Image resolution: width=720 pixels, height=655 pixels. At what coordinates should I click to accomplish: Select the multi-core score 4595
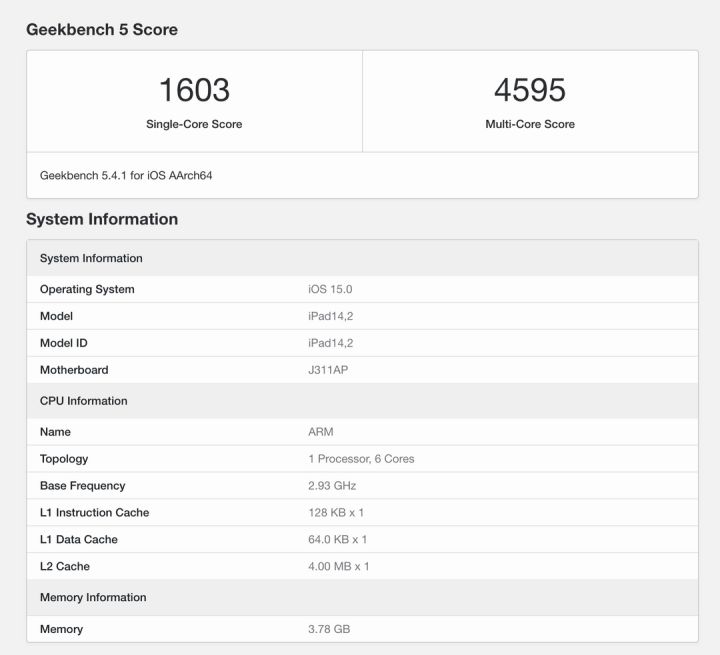[530, 90]
